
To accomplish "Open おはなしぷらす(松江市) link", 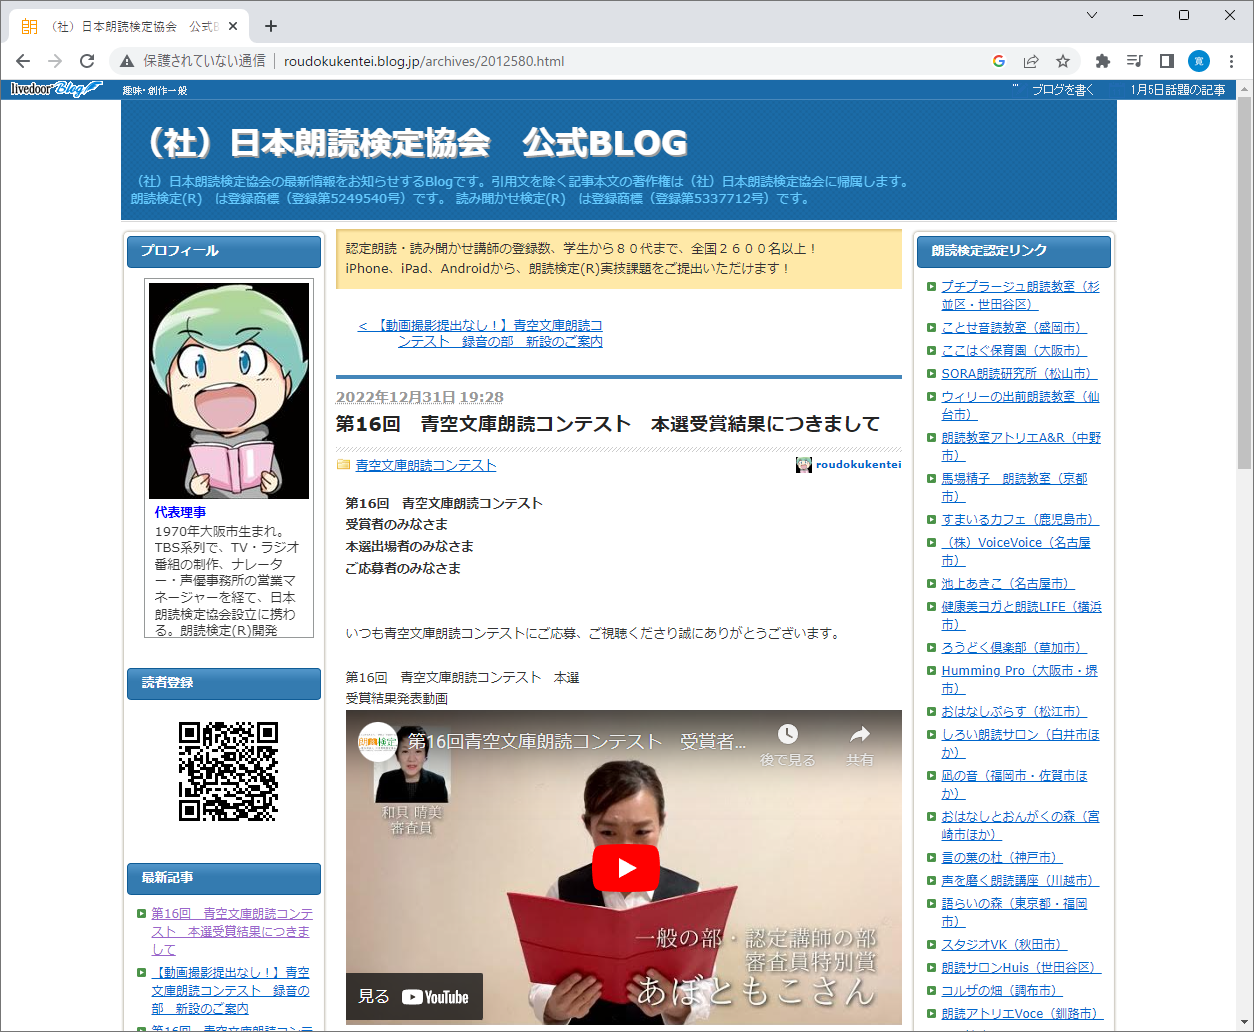I will [1014, 711].
